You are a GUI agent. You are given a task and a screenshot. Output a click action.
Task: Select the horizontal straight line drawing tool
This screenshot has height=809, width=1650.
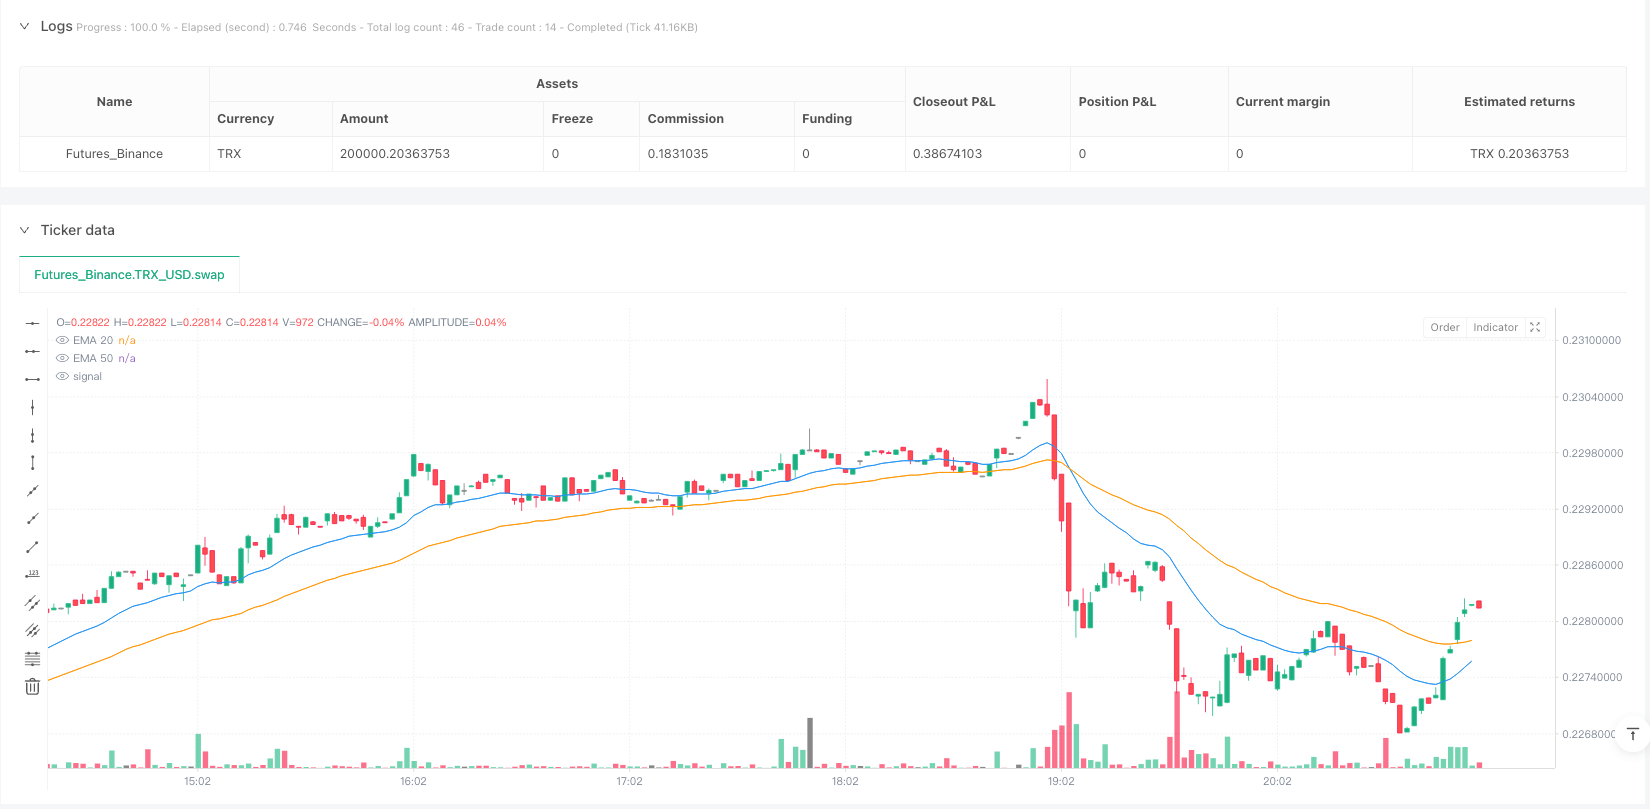point(32,323)
